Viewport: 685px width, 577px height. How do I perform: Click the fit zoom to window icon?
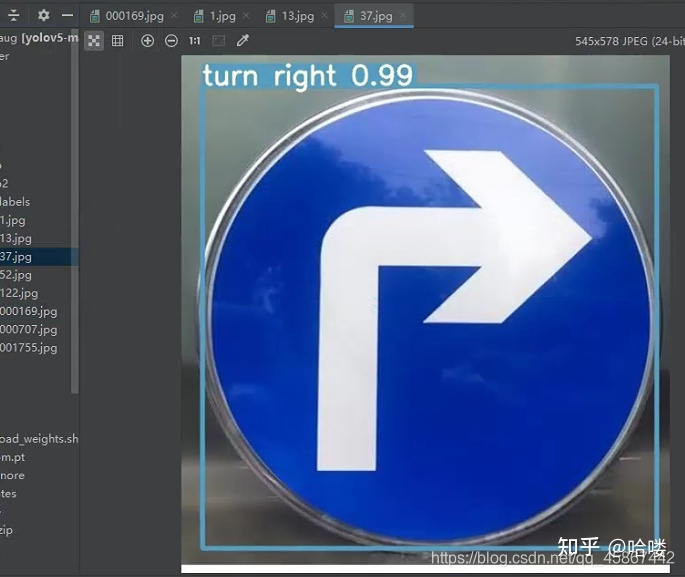tap(218, 41)
